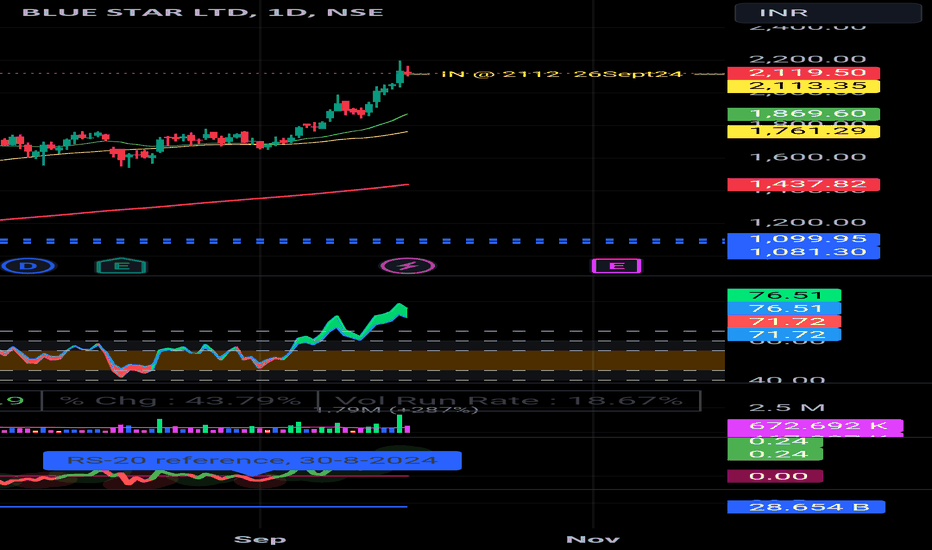Click the pink lightning bolt event marker
This screenshot has height=550, width=932.
click(408, 266)
